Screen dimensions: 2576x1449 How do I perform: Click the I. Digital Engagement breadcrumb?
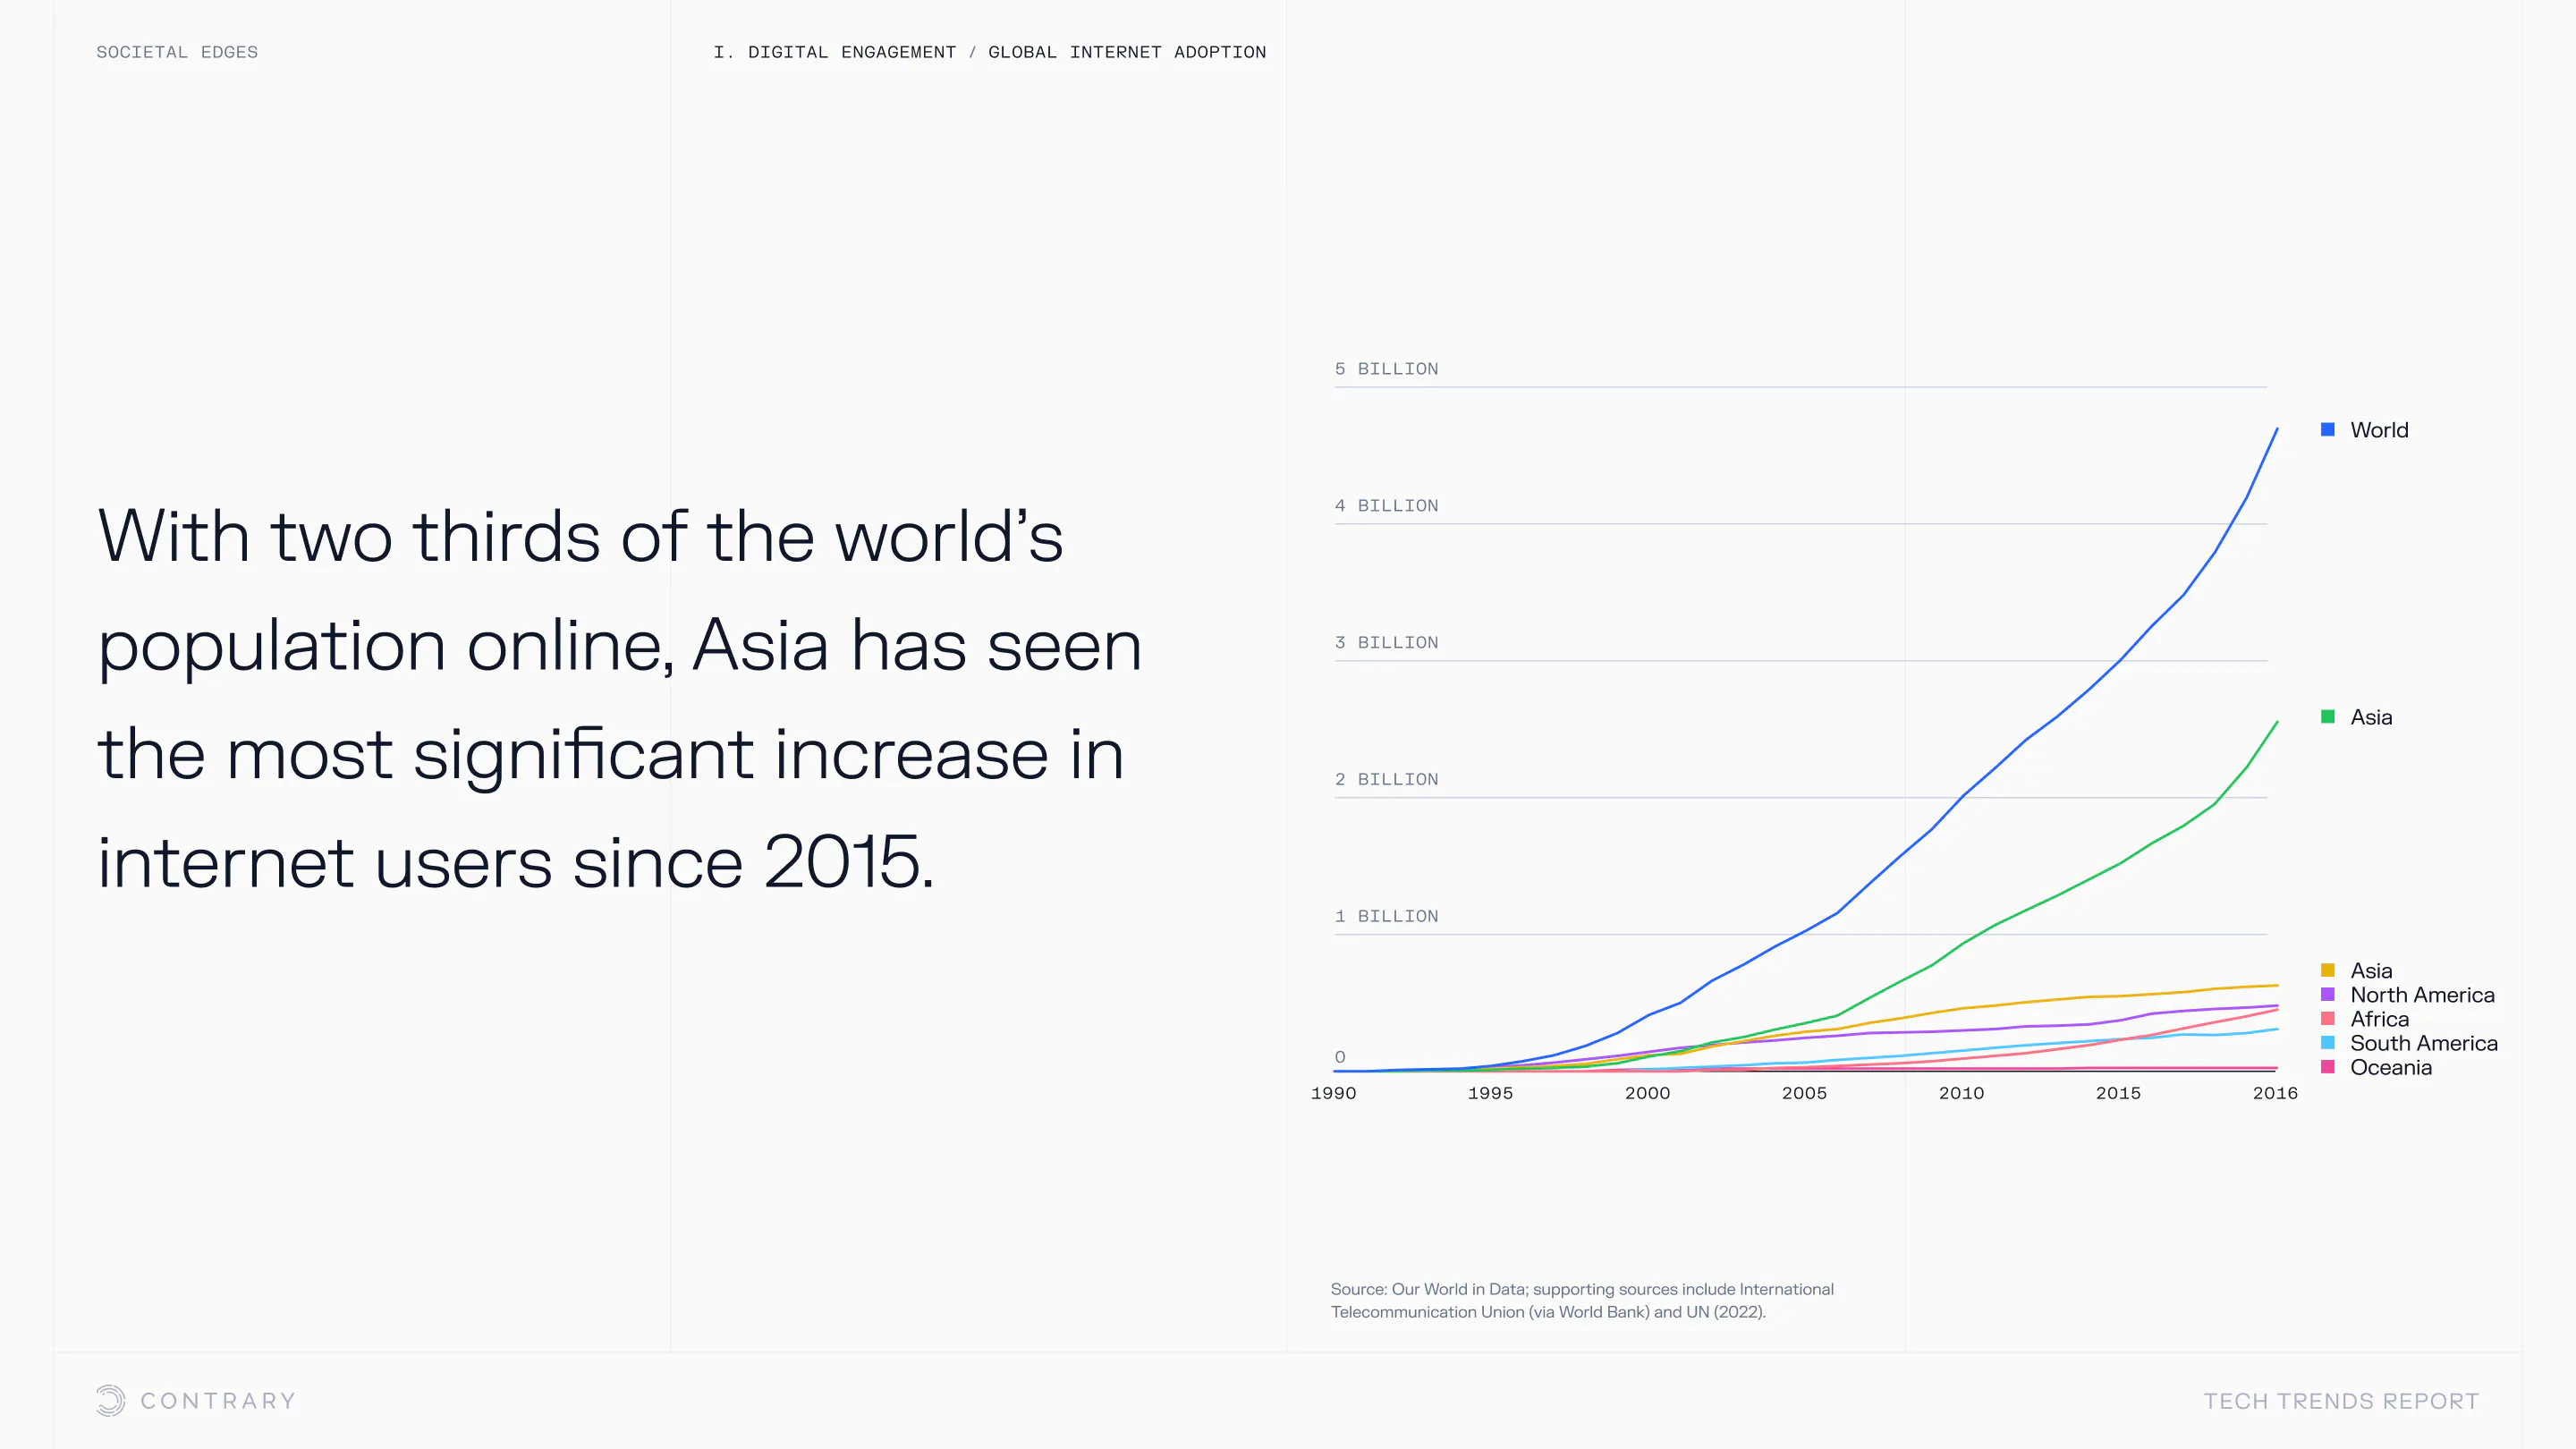tap(835, 52)
